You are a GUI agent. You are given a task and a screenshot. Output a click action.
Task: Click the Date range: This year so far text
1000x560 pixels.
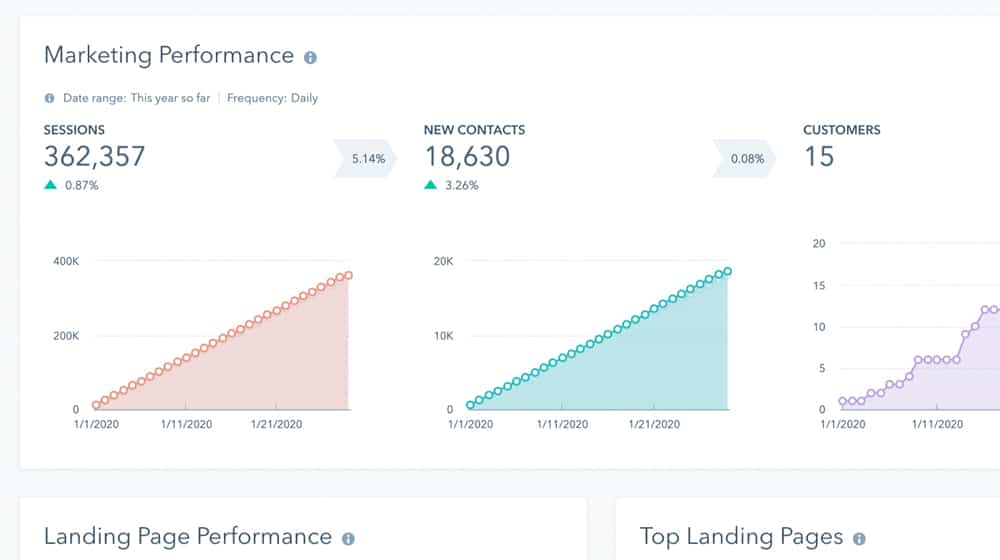point(136,98)
